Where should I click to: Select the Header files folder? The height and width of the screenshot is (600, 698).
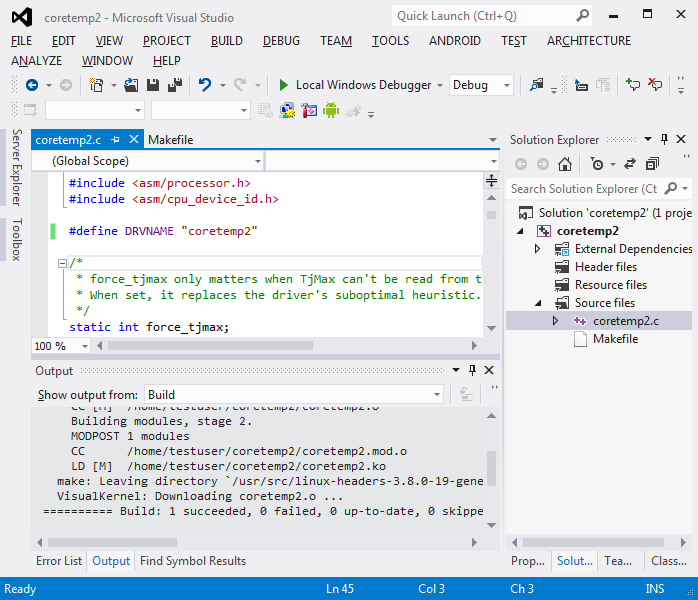pyautogui.click(x=606, y=267)
